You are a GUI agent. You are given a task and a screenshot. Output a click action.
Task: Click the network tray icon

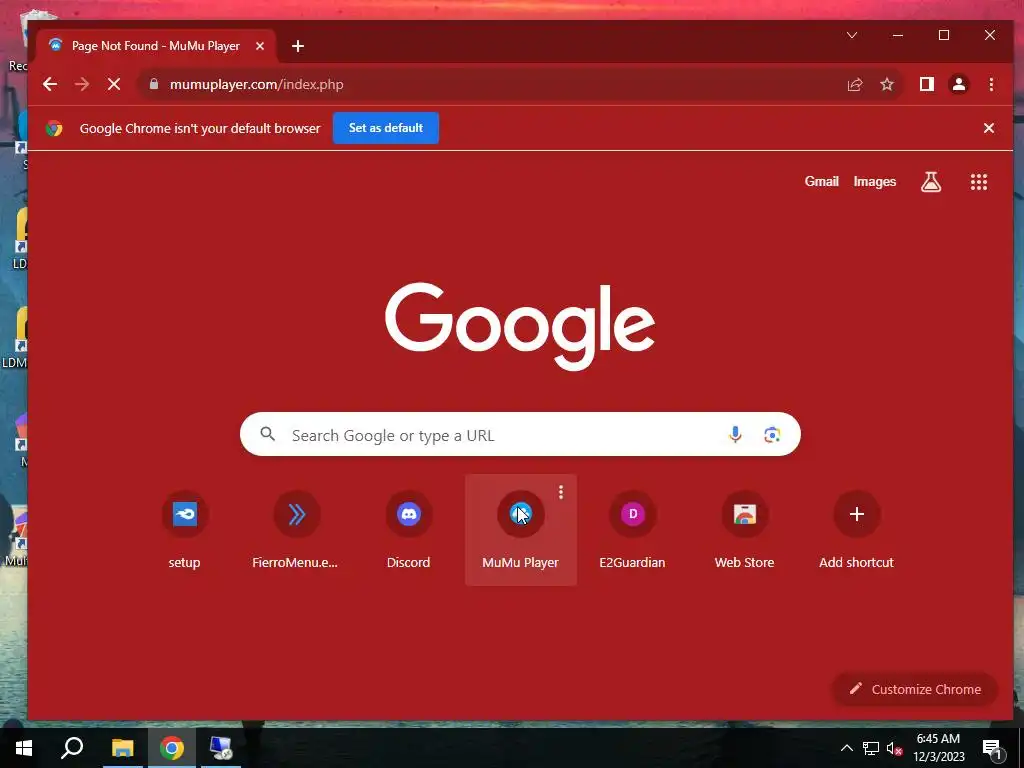(871, 748)
